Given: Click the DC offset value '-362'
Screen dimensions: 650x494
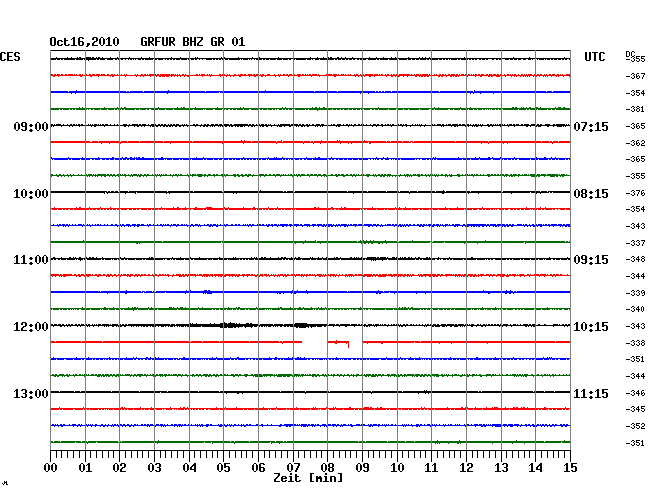Looking at the screenshot, I should 635,143.
